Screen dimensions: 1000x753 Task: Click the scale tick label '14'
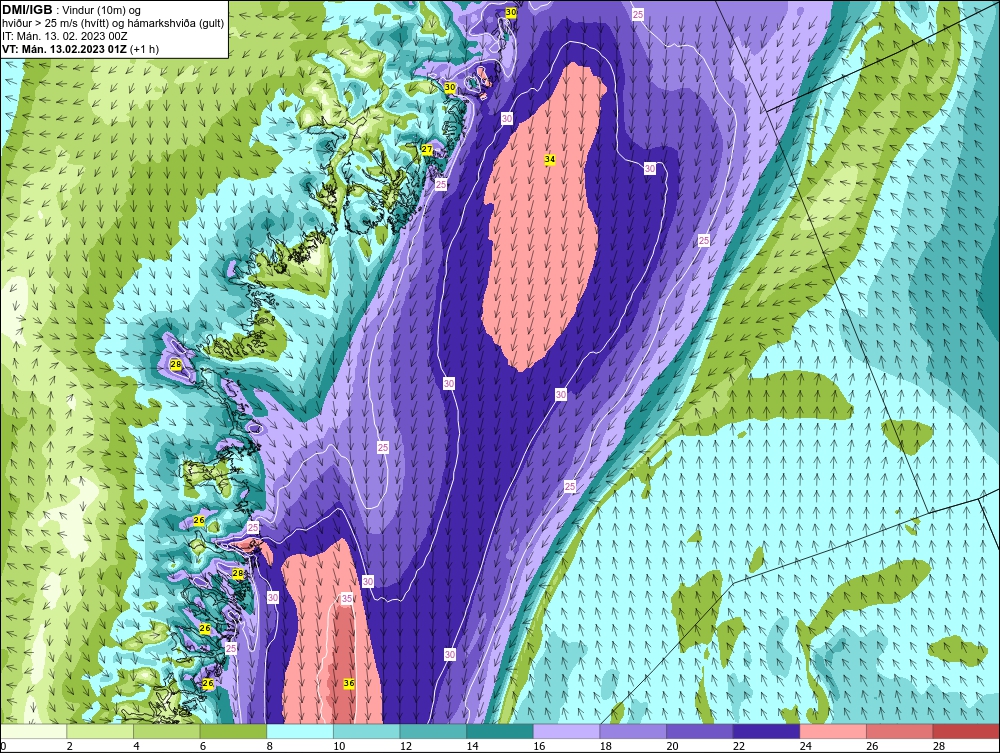(472, 746)
